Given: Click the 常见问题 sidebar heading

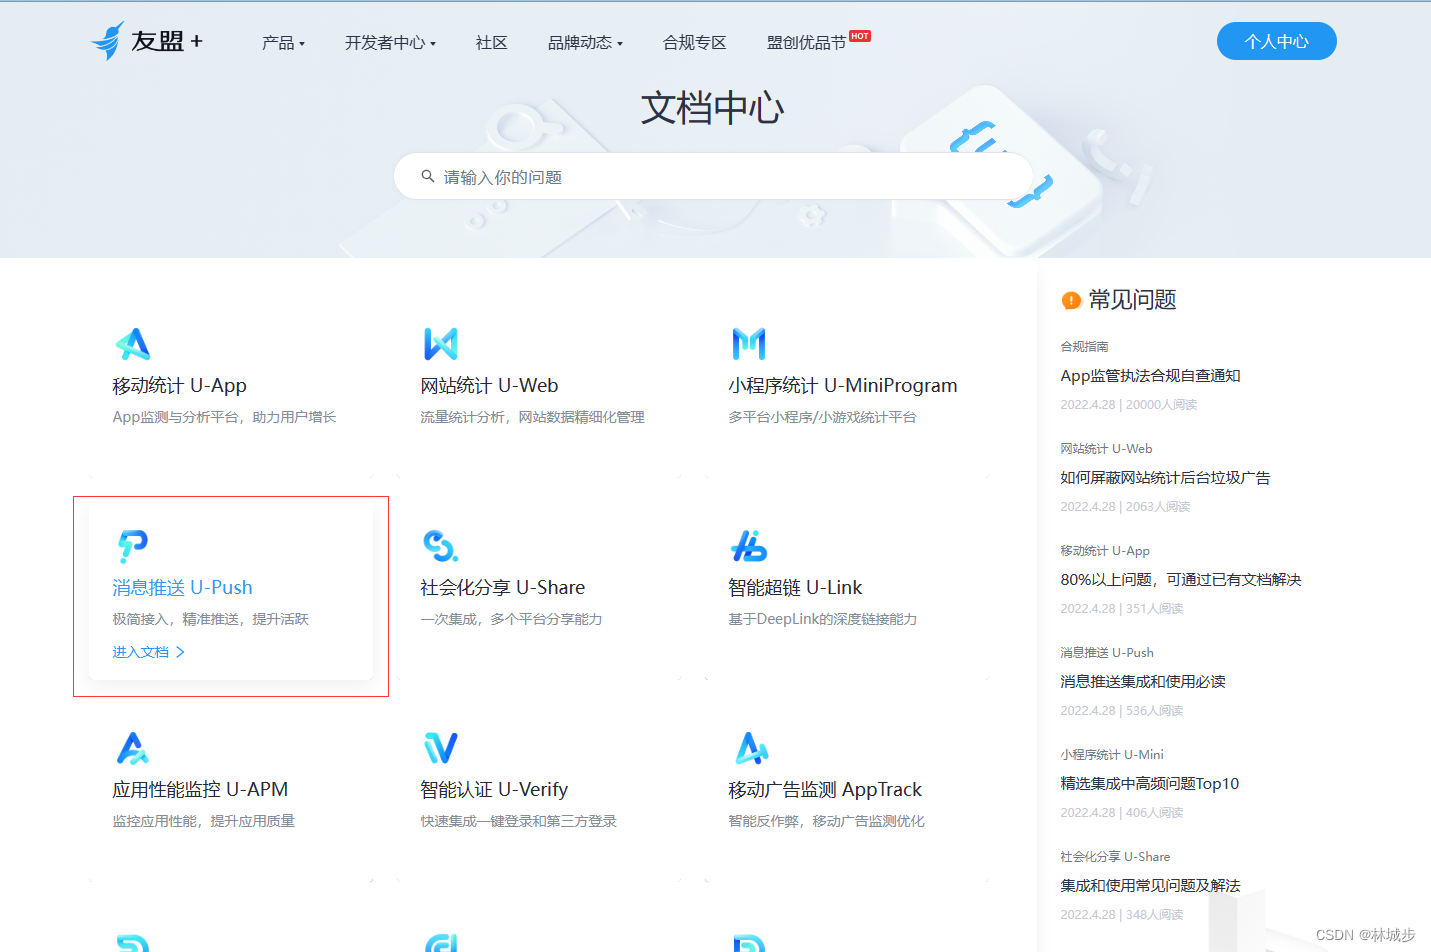Looking at the screenshot, I should [x=1132, y=300].
